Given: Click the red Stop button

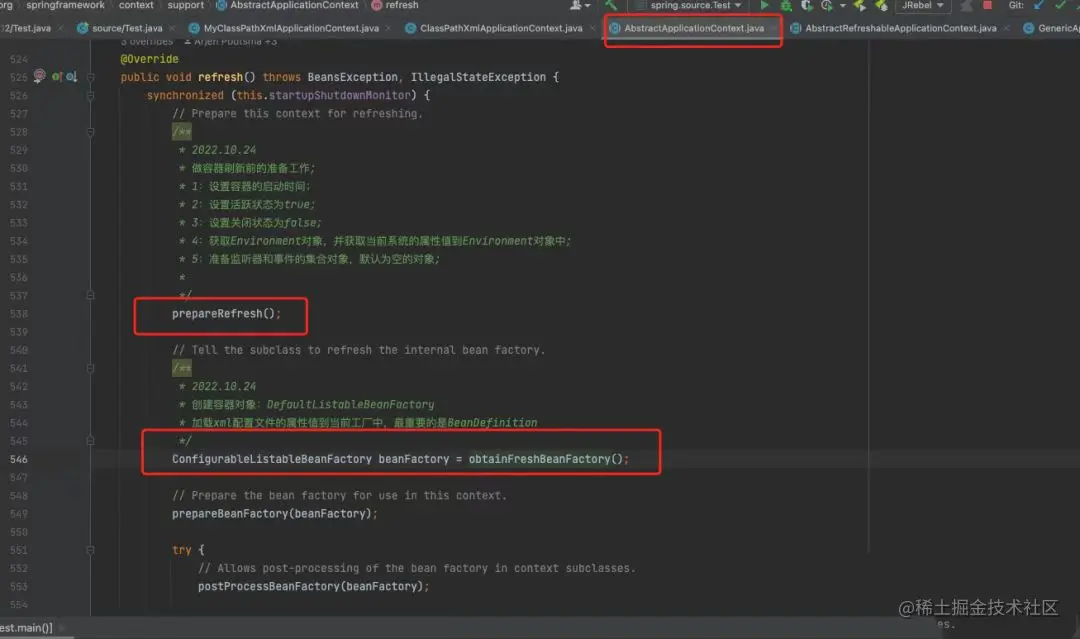Looking at the screenshot, I should pyautogui.click(x=987, y=5).
